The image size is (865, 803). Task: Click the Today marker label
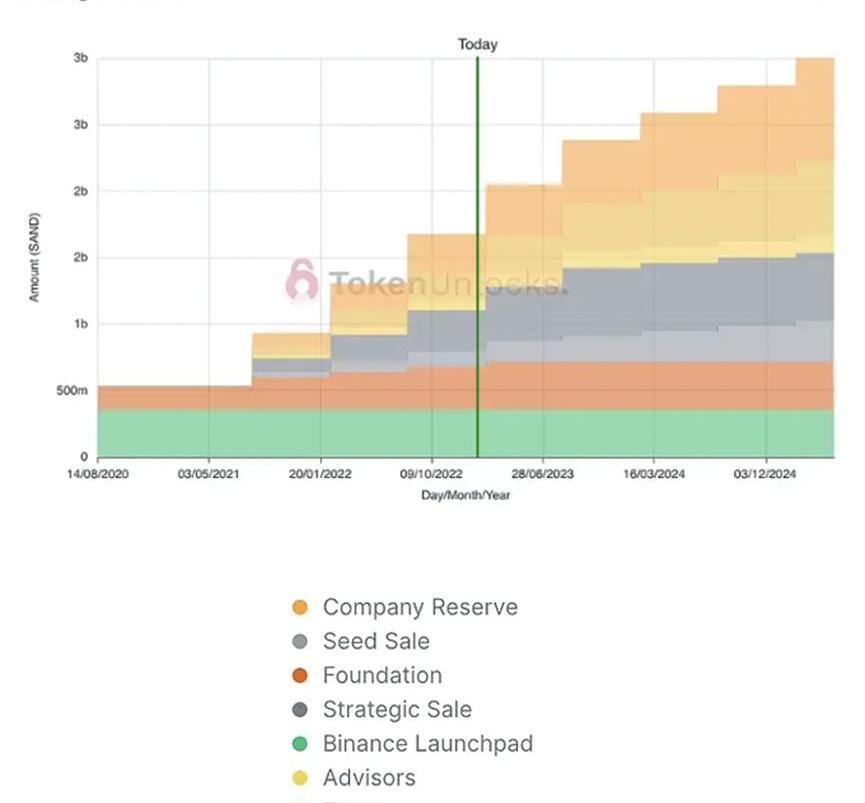point(478,44)
